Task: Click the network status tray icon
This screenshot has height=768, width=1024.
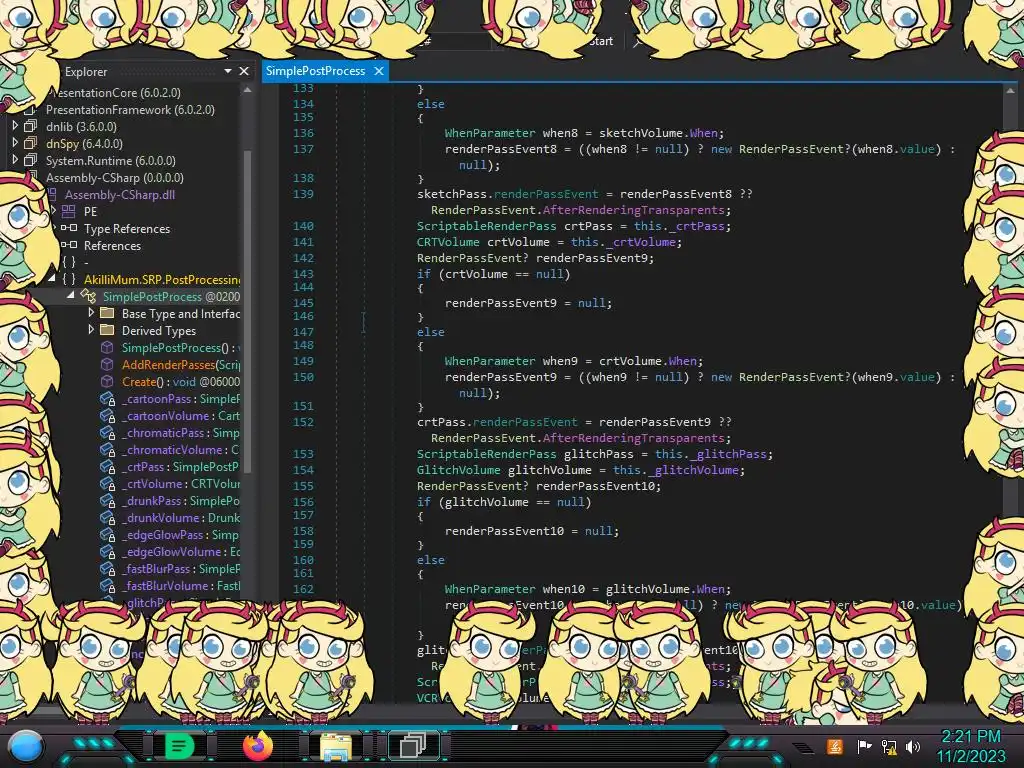Action: (889, 746)
